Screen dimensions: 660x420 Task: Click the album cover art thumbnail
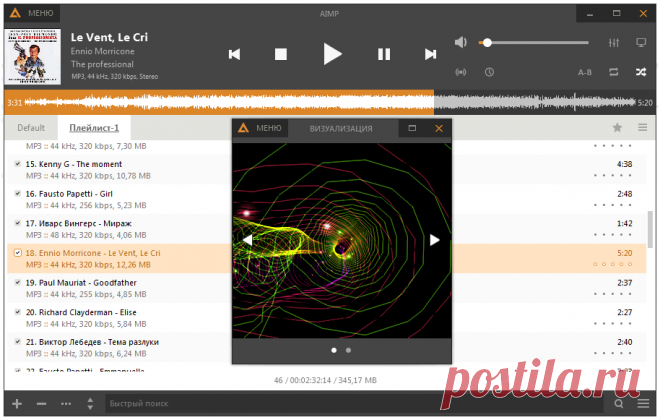click(32, 56)
